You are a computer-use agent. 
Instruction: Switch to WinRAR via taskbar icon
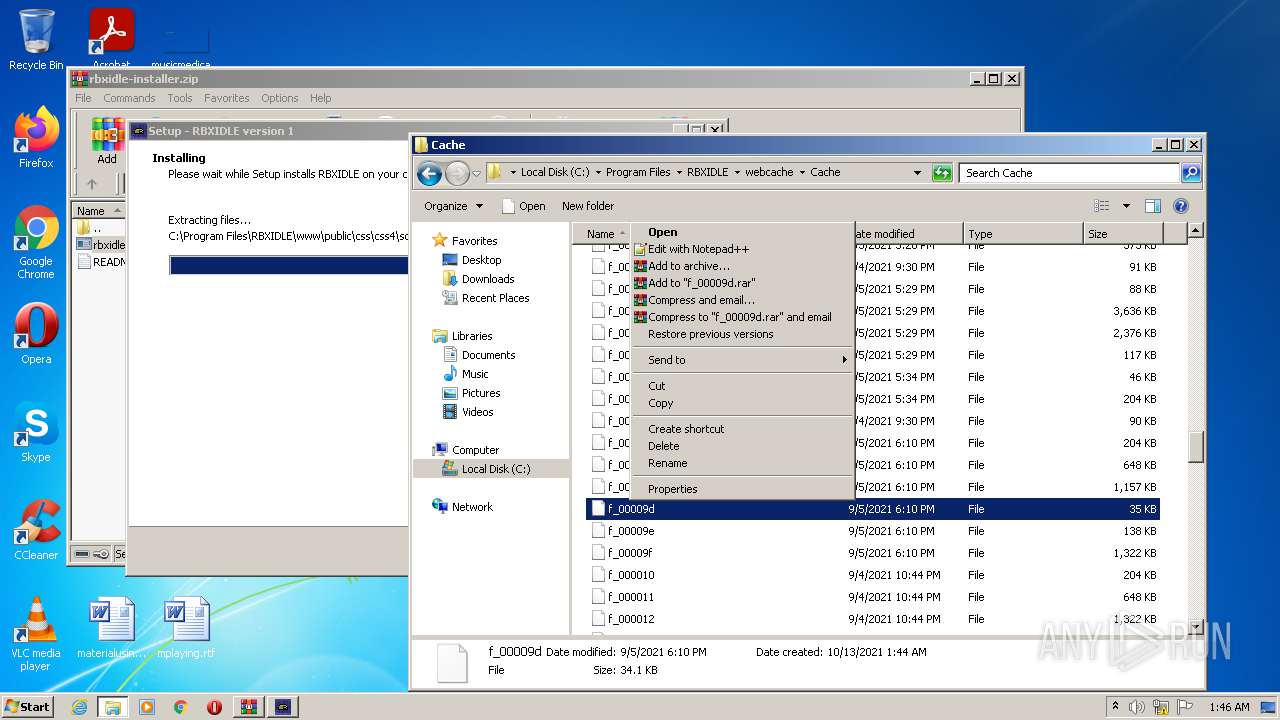(x=248, y=707)
